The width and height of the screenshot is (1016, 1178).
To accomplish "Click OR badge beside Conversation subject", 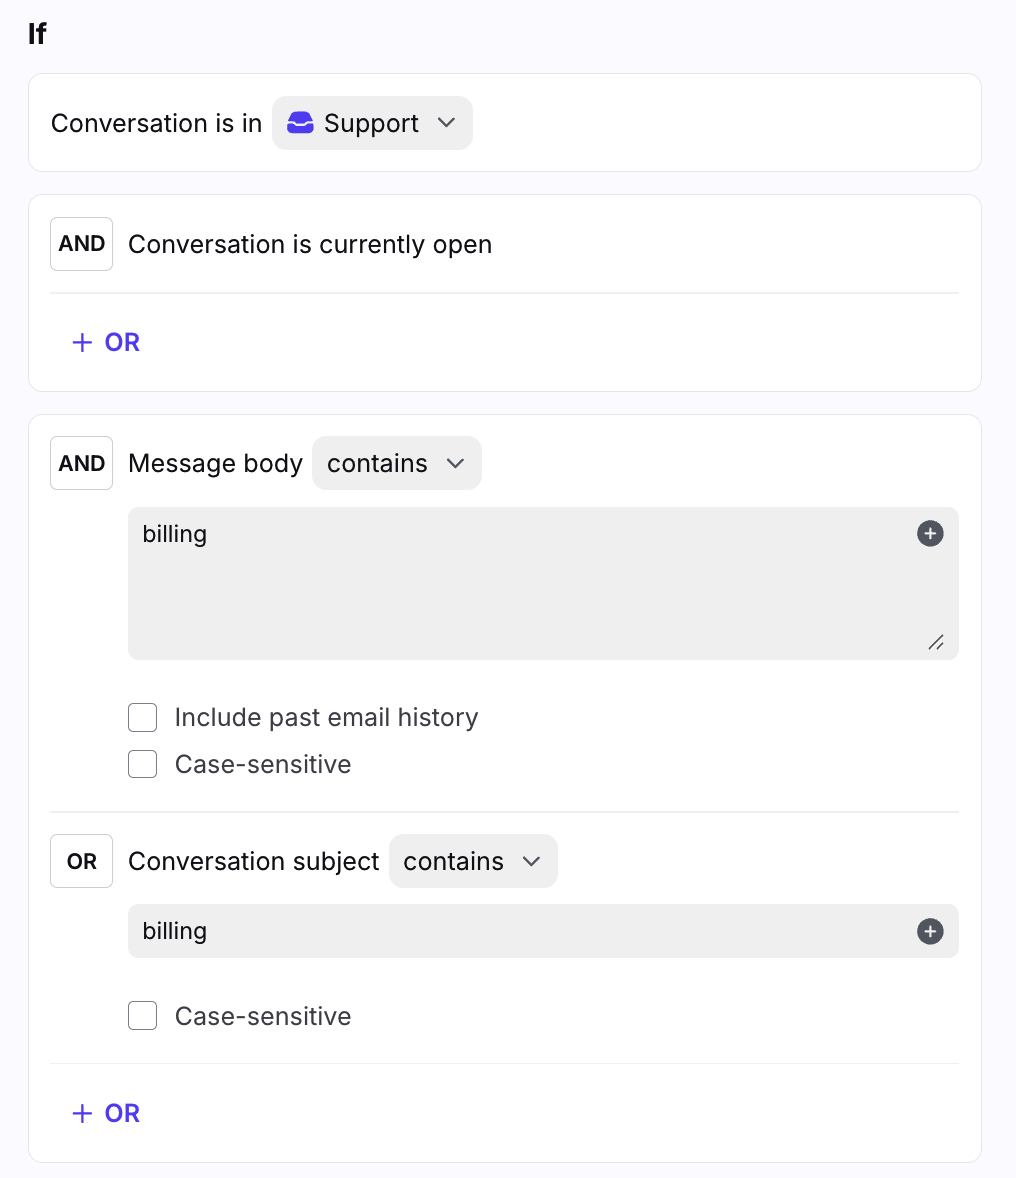I will tap(82, 862).
